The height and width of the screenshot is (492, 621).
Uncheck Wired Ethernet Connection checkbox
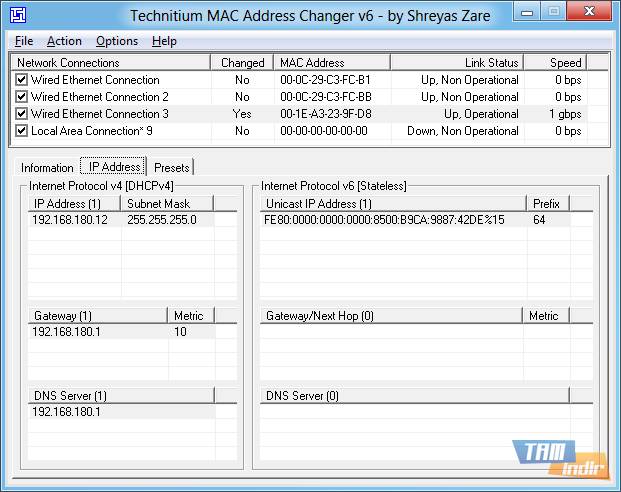tap(22, 80)
